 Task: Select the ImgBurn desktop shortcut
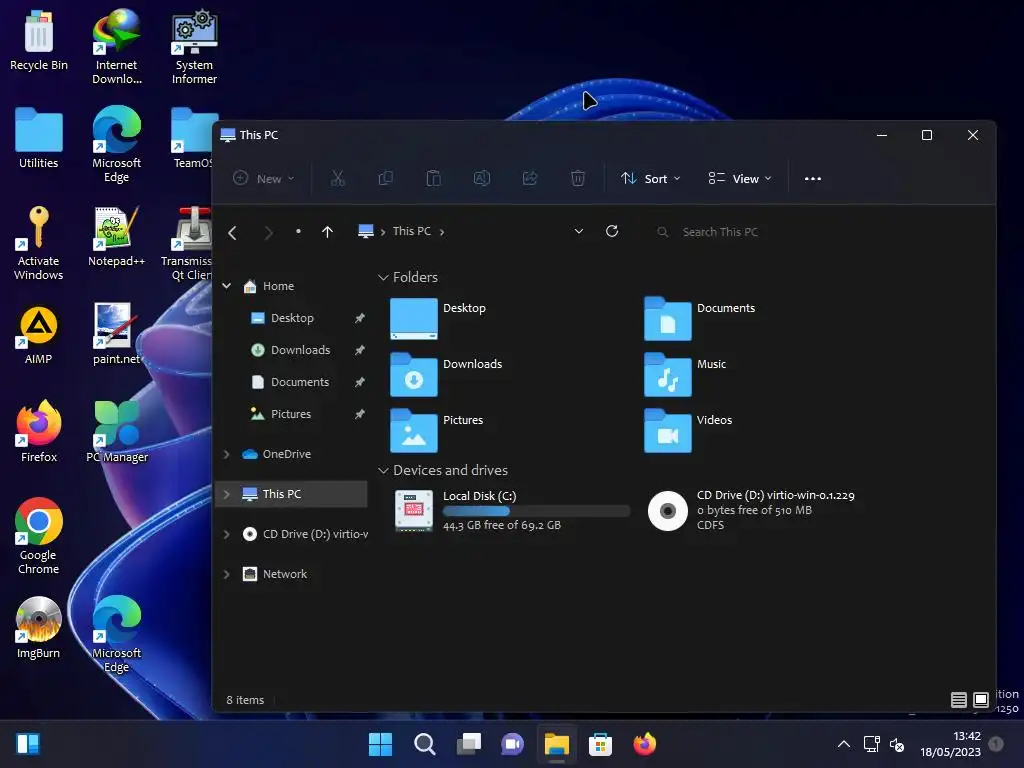click(39, 628)
